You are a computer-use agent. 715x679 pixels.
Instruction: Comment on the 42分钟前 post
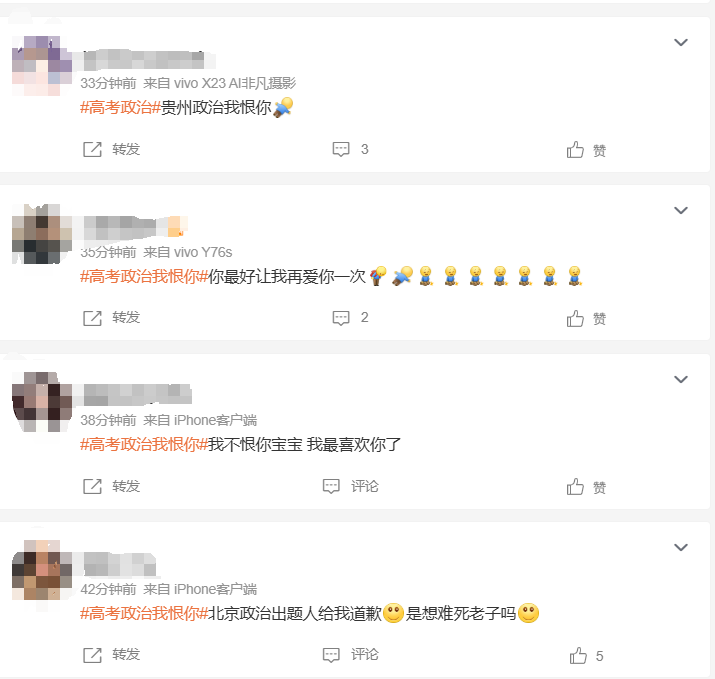pos(350,655)
